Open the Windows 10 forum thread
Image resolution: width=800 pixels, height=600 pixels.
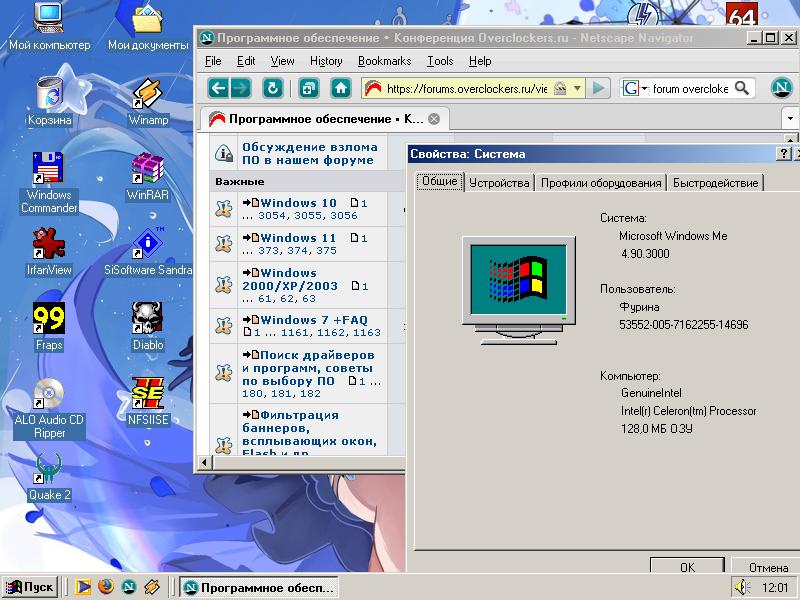pos(298,203)
